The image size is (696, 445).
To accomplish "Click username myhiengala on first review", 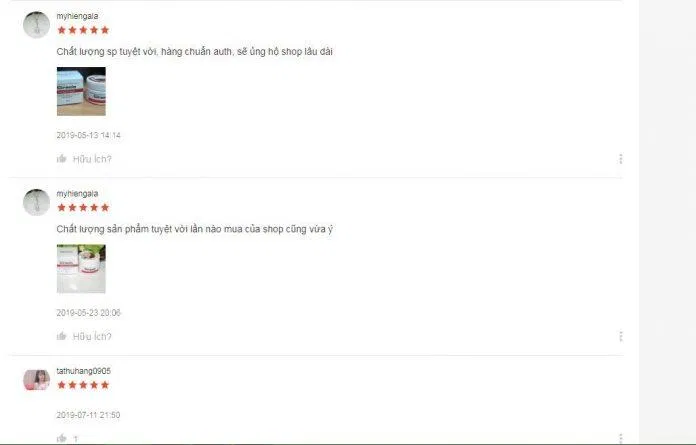I will pos(77,16).
